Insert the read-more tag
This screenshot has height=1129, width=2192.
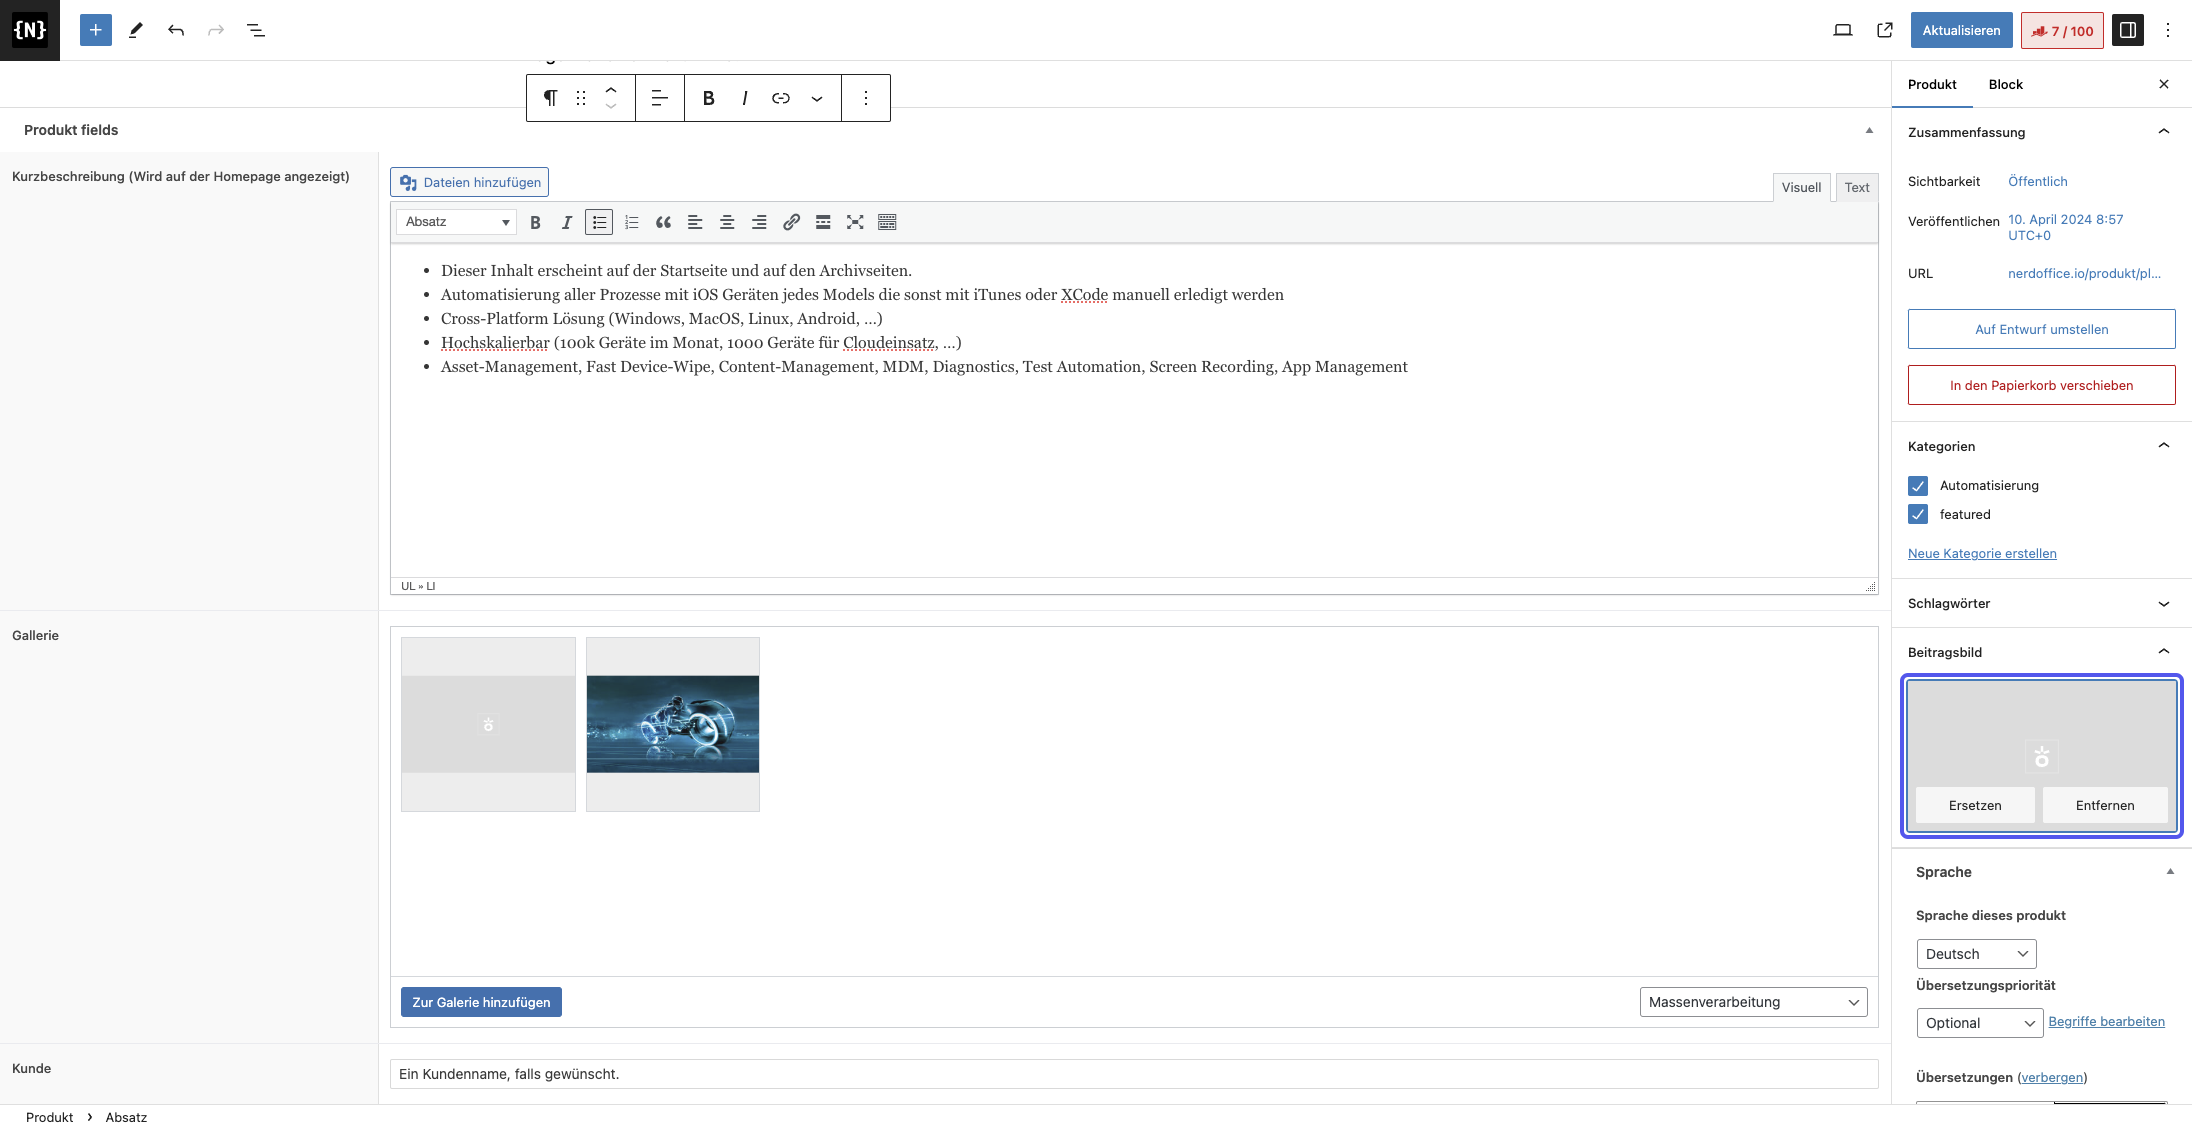[x=823, y=222]
